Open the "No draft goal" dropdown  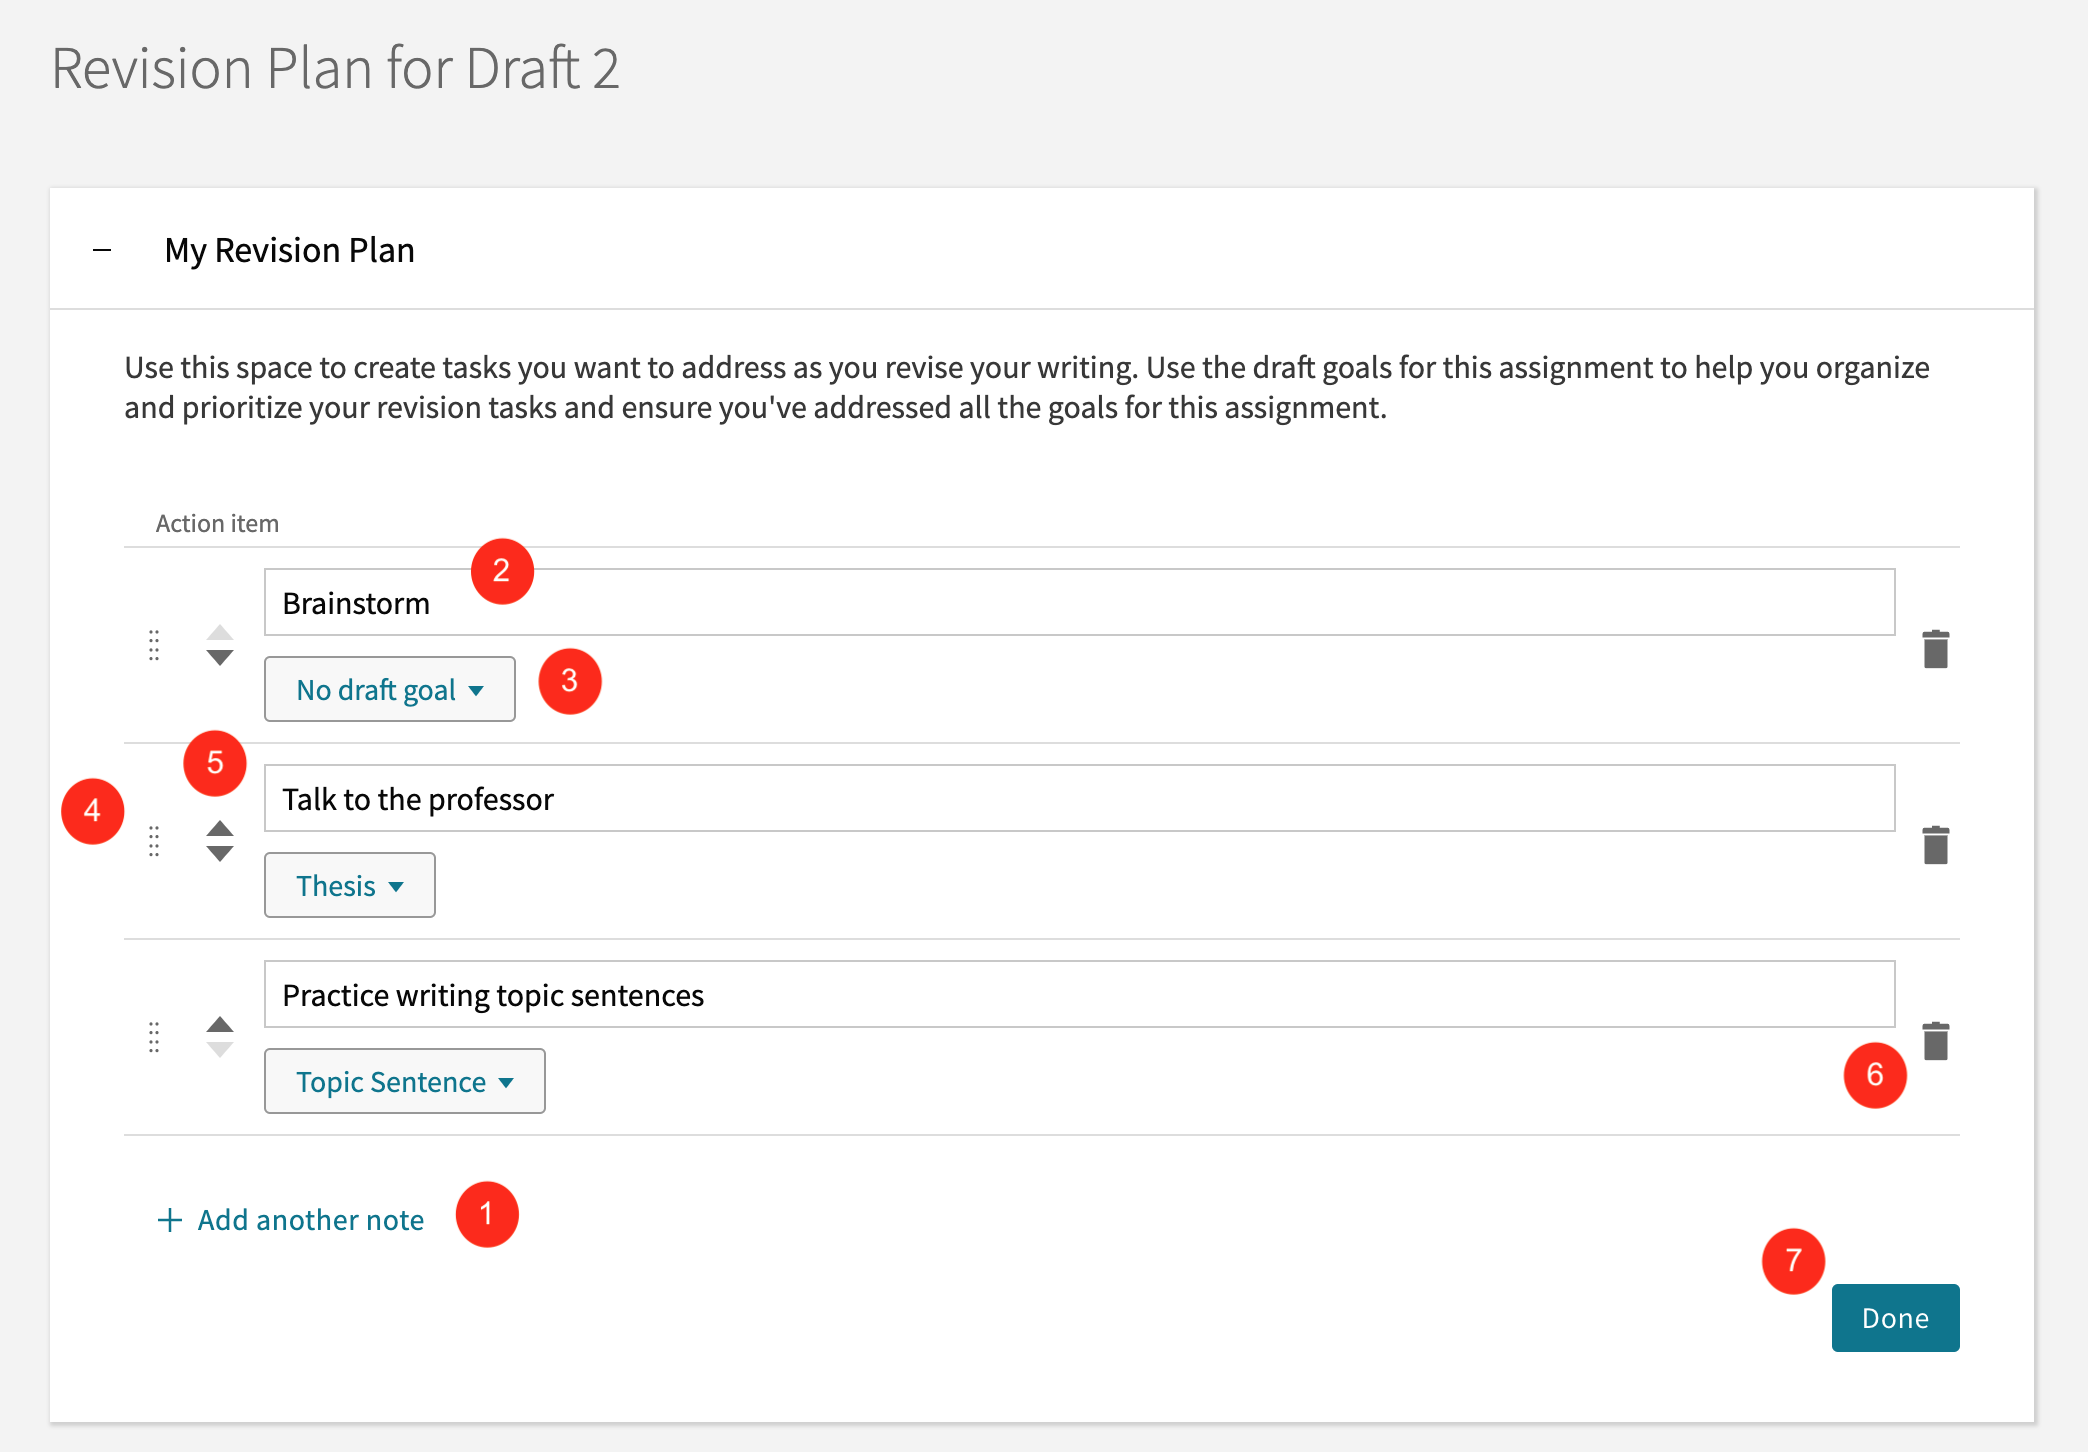[x=389, y=689]
